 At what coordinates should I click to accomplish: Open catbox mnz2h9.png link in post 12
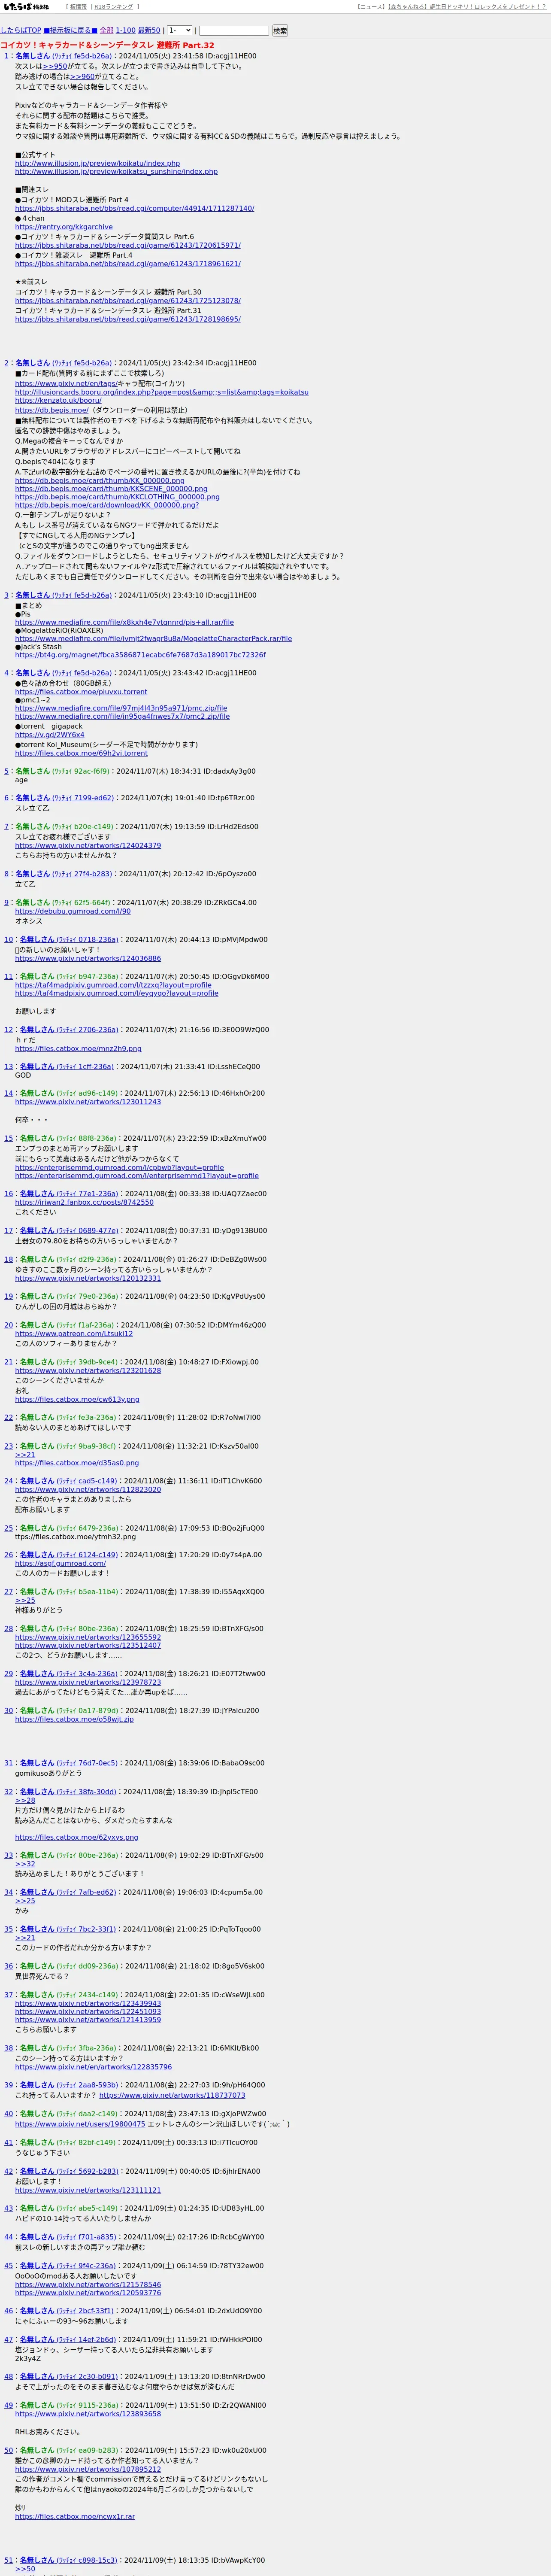pyautogui.click(x=78, y=1049)
